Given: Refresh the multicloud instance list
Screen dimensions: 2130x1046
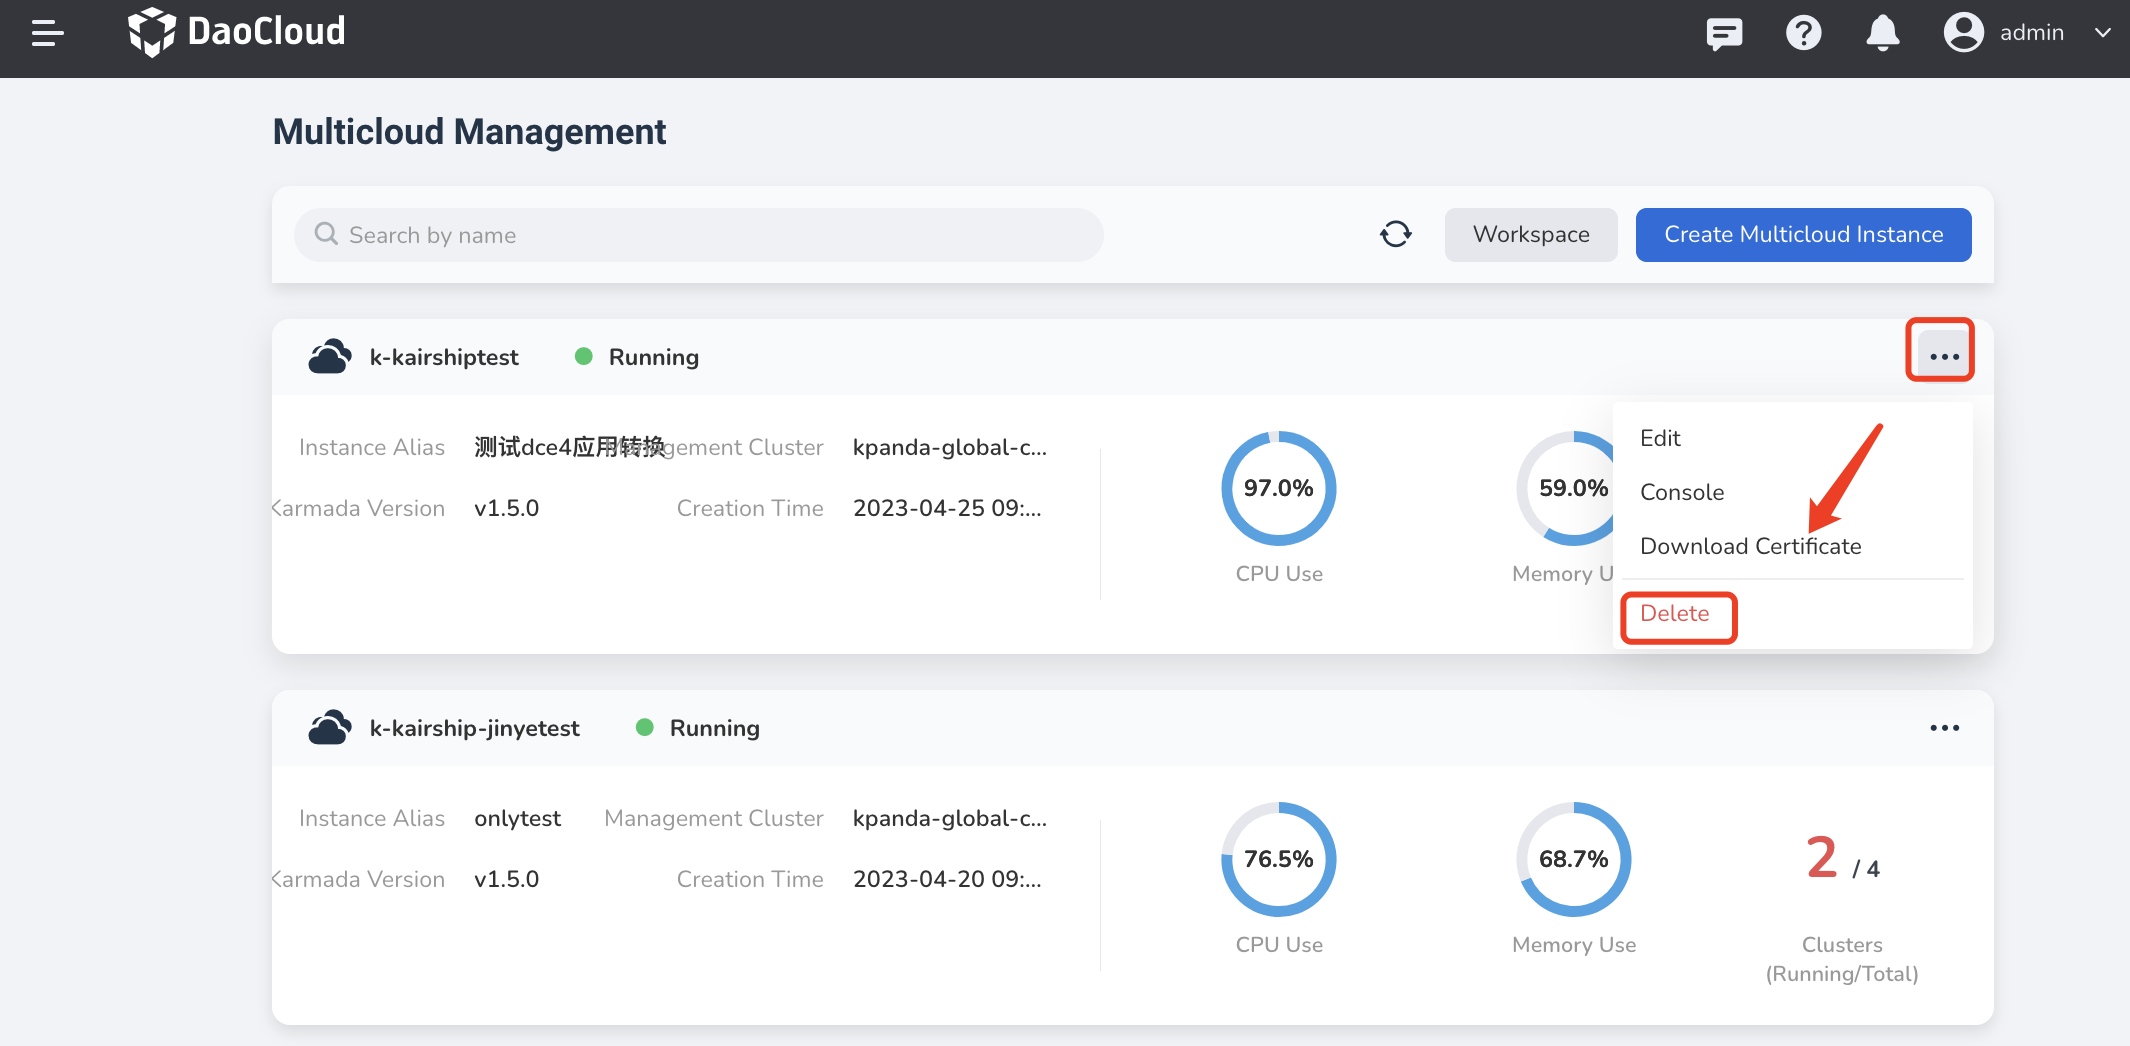Looking at the screenshot, I should (1395, 234).
